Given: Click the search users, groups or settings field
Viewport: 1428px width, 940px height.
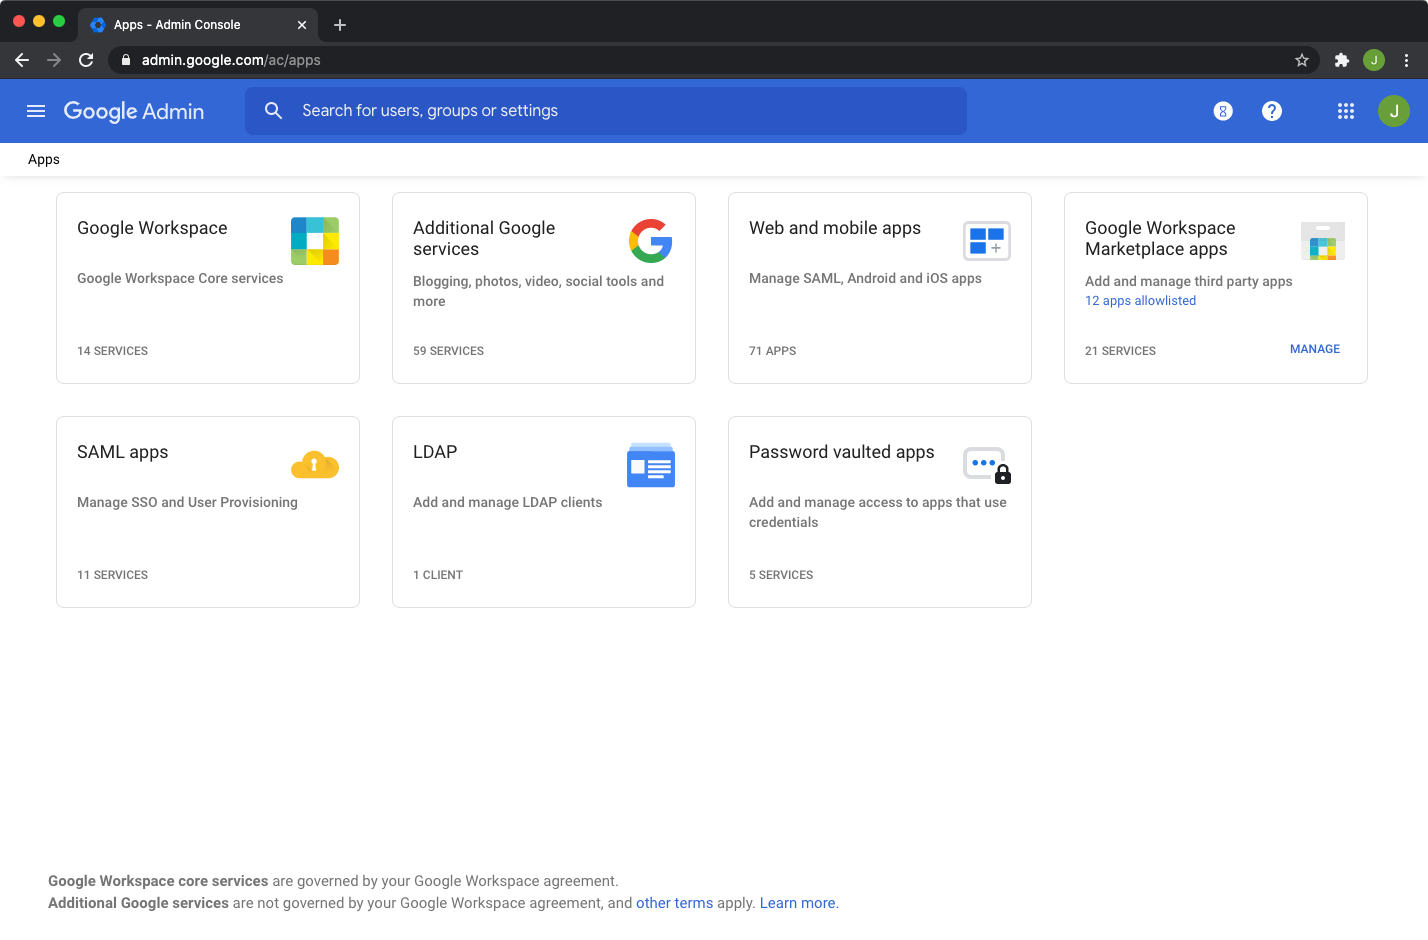Looking at the screenshot, I should pyautogui.click(x=605, y=111).
